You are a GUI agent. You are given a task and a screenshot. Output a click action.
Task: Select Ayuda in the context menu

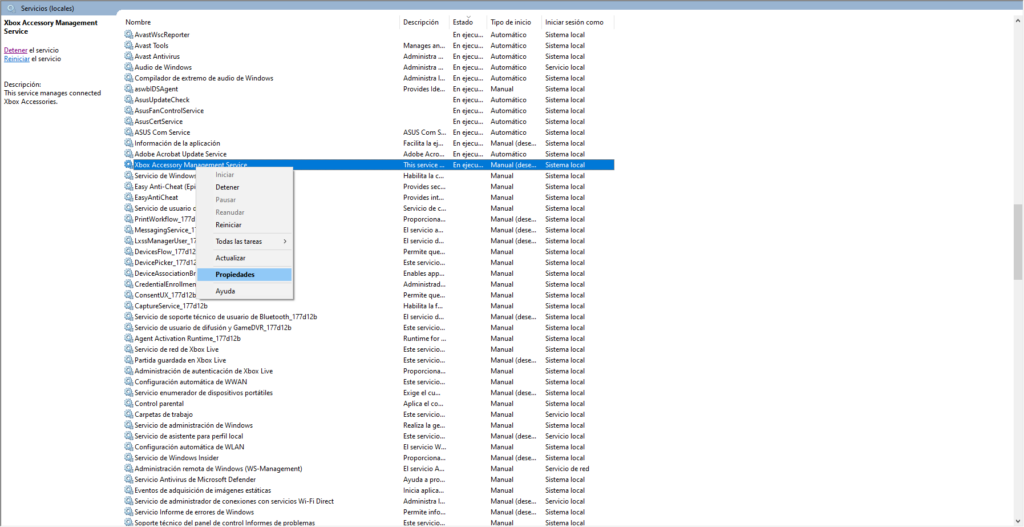tap(225, 291)
